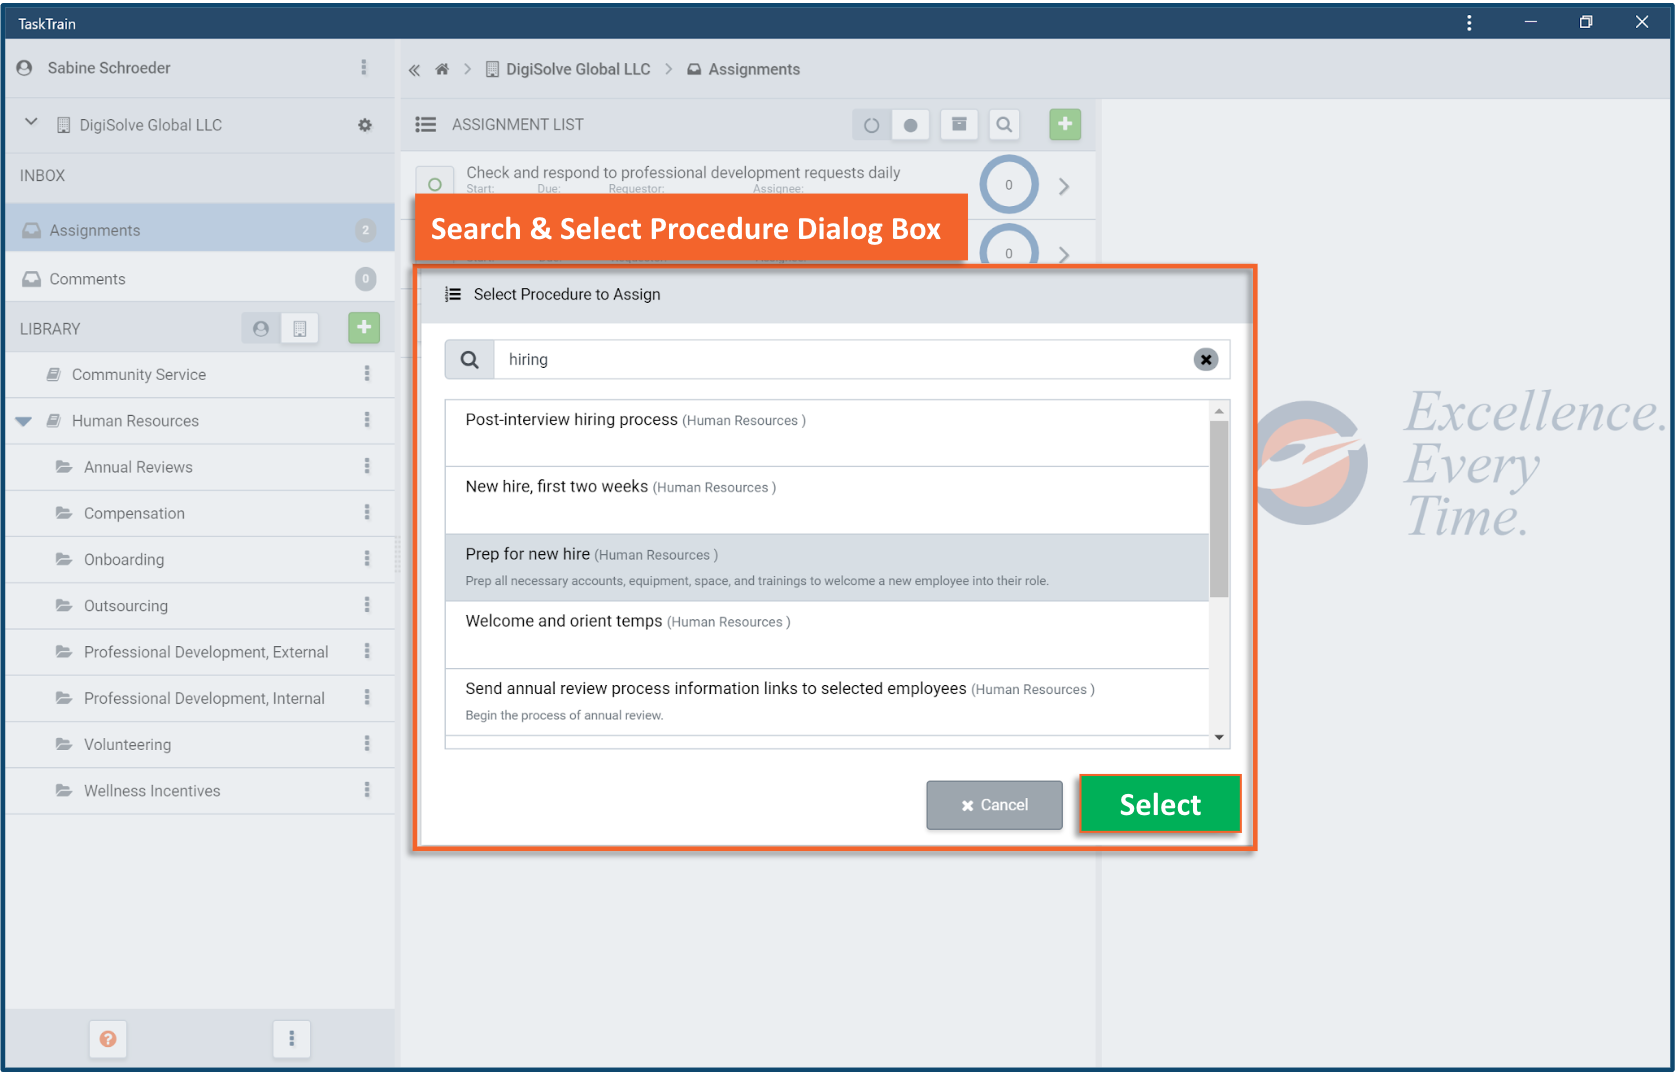Click the archive icon in assignment list
The width and height of the screenshot is (1677, 1073).
[x=959, y=124]
